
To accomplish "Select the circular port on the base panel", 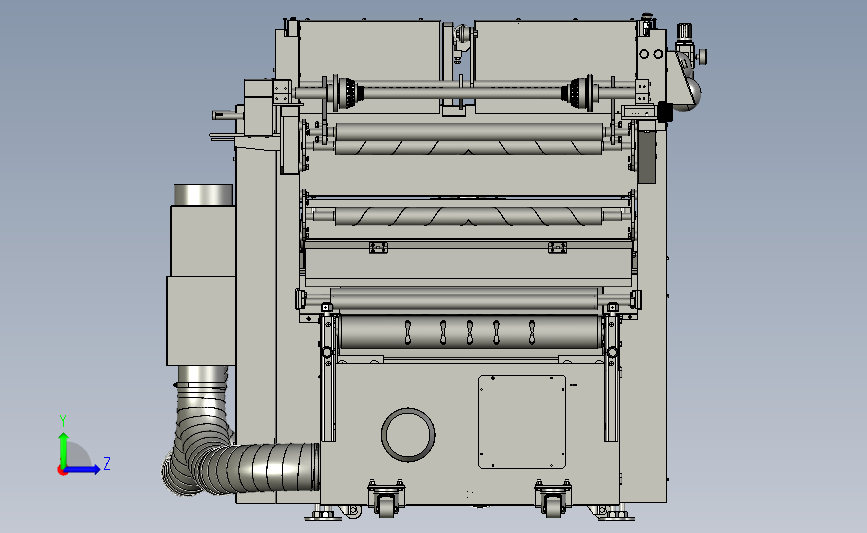I will coord(408,435).
